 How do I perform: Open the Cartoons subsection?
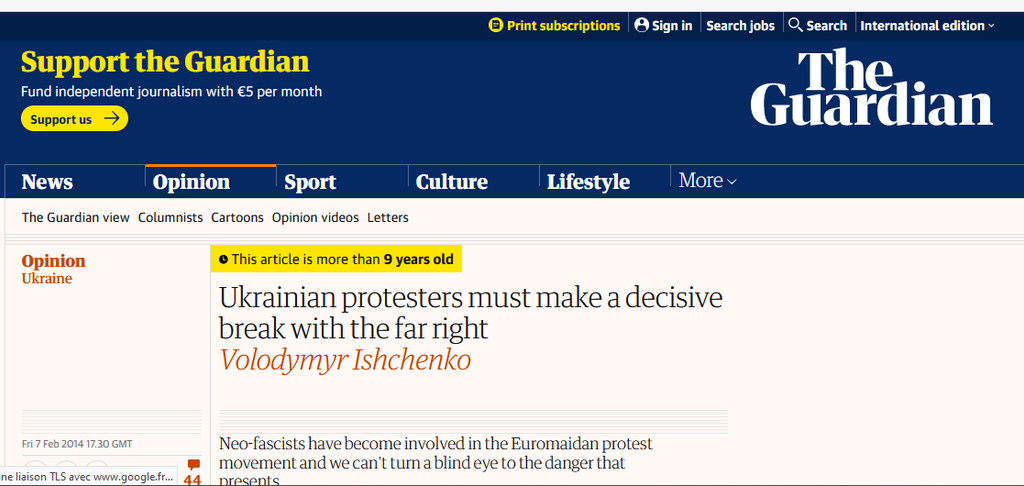pos(237,217)
